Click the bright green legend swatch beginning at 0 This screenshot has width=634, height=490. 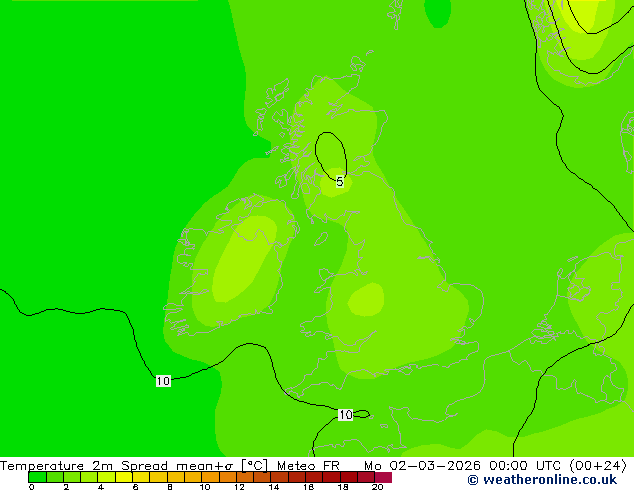(x=37, y=477)
